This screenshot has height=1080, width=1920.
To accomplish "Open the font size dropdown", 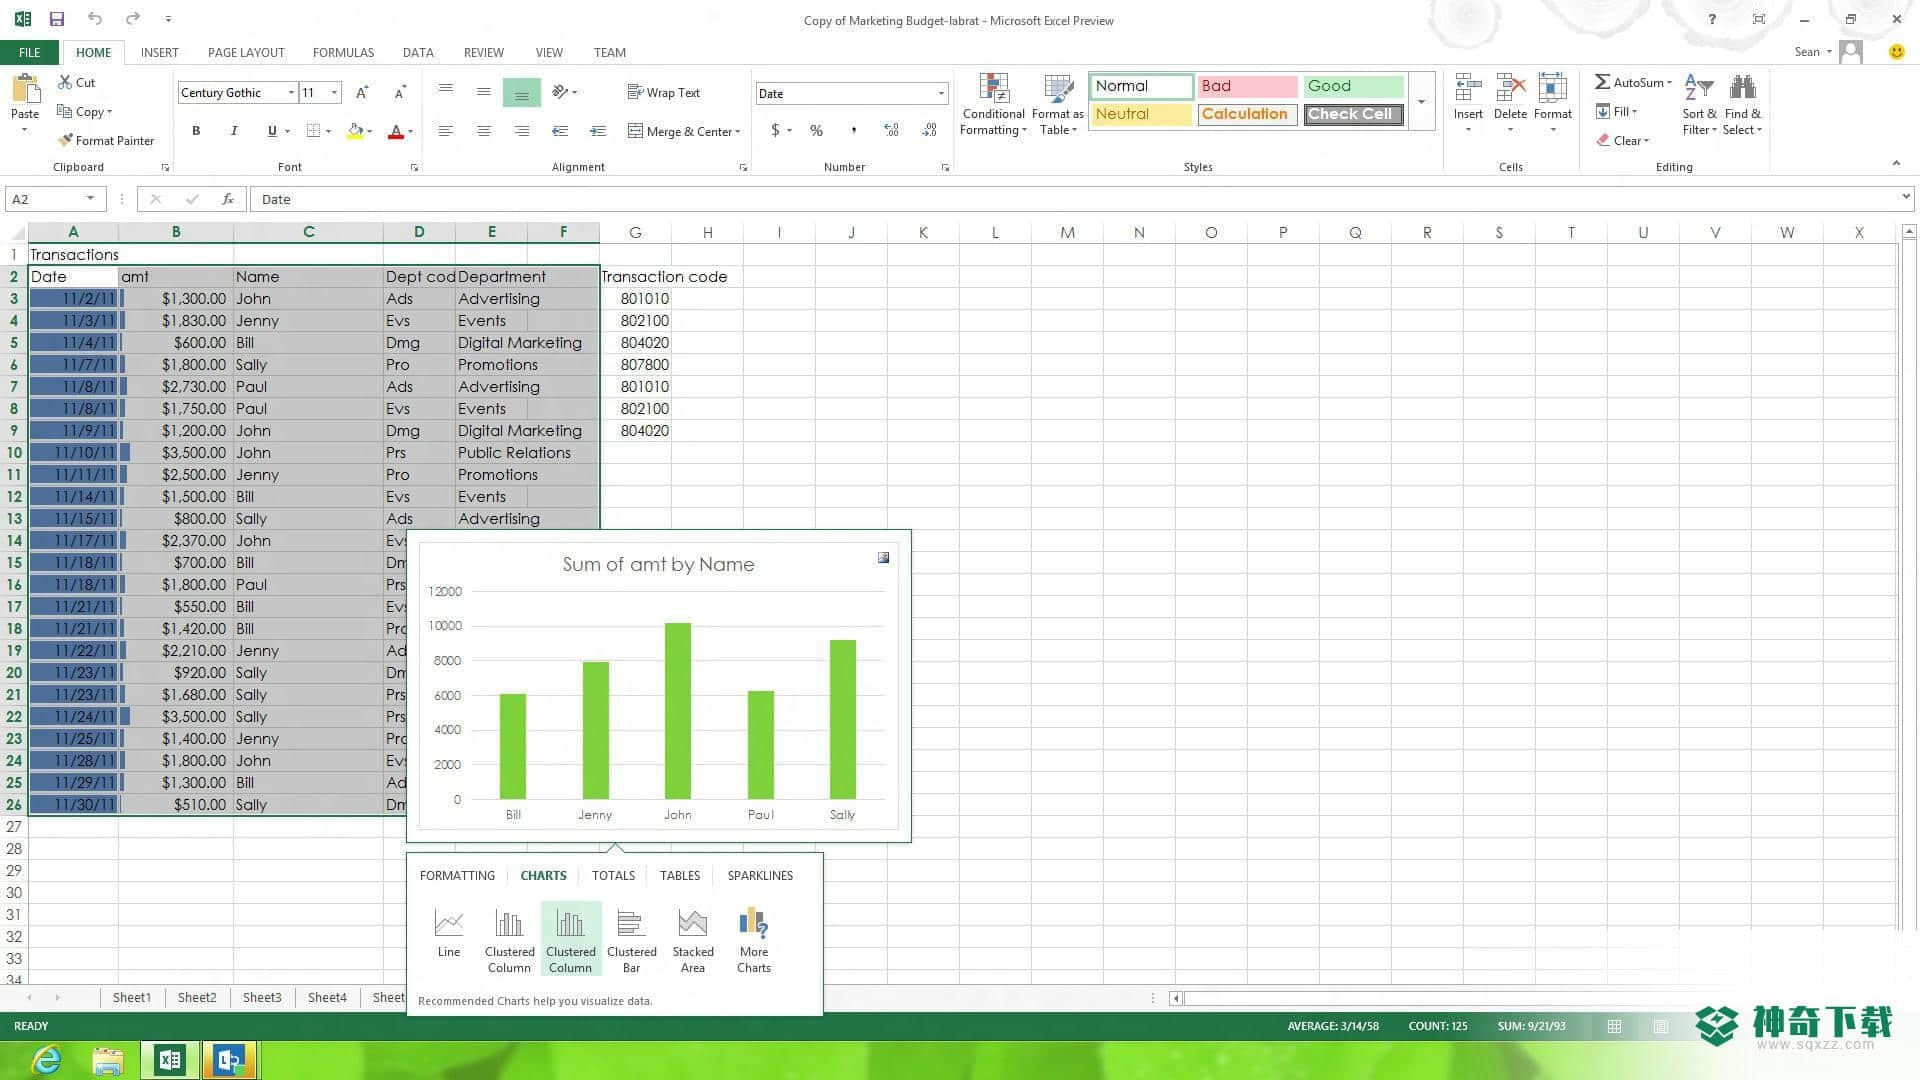I will tap(334, 93).
